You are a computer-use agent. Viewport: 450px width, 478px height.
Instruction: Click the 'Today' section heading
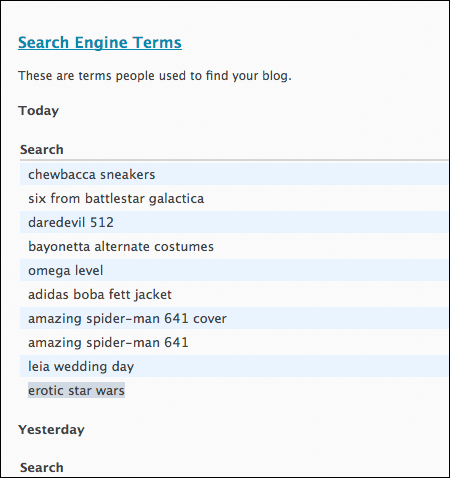tap(38, 110)
